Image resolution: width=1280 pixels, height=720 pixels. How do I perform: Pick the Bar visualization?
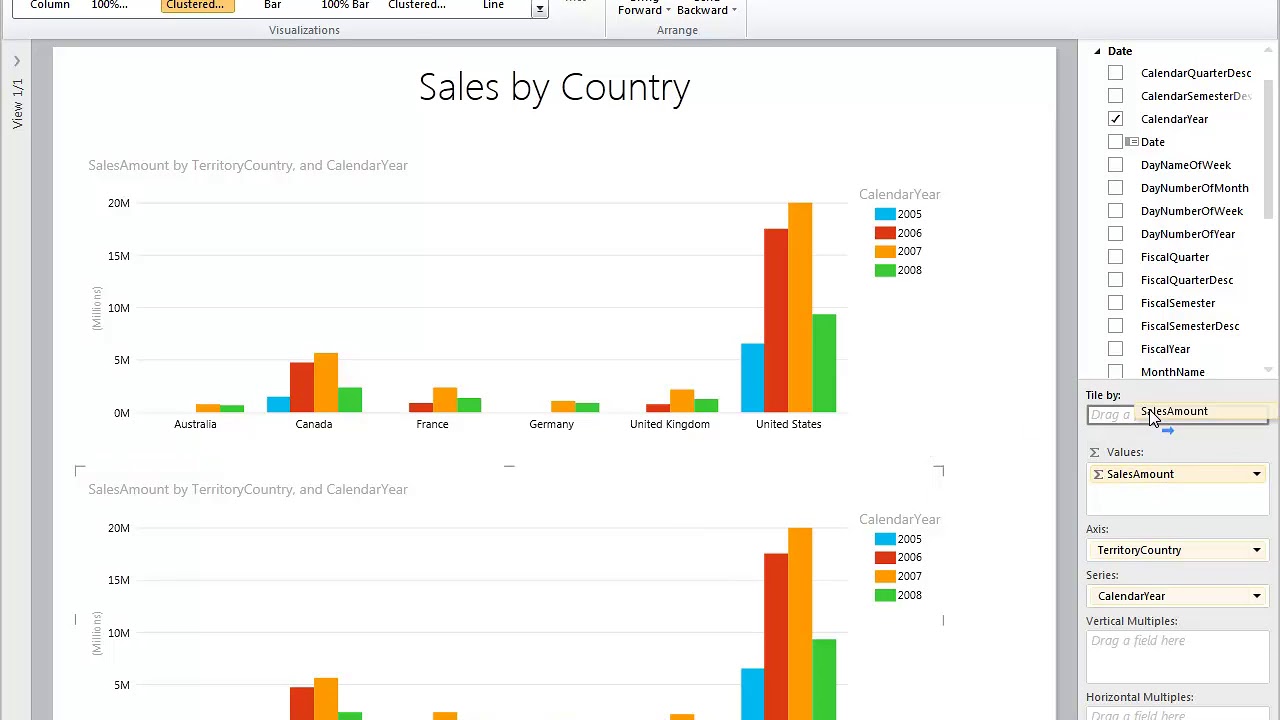(x=272, y=5)
